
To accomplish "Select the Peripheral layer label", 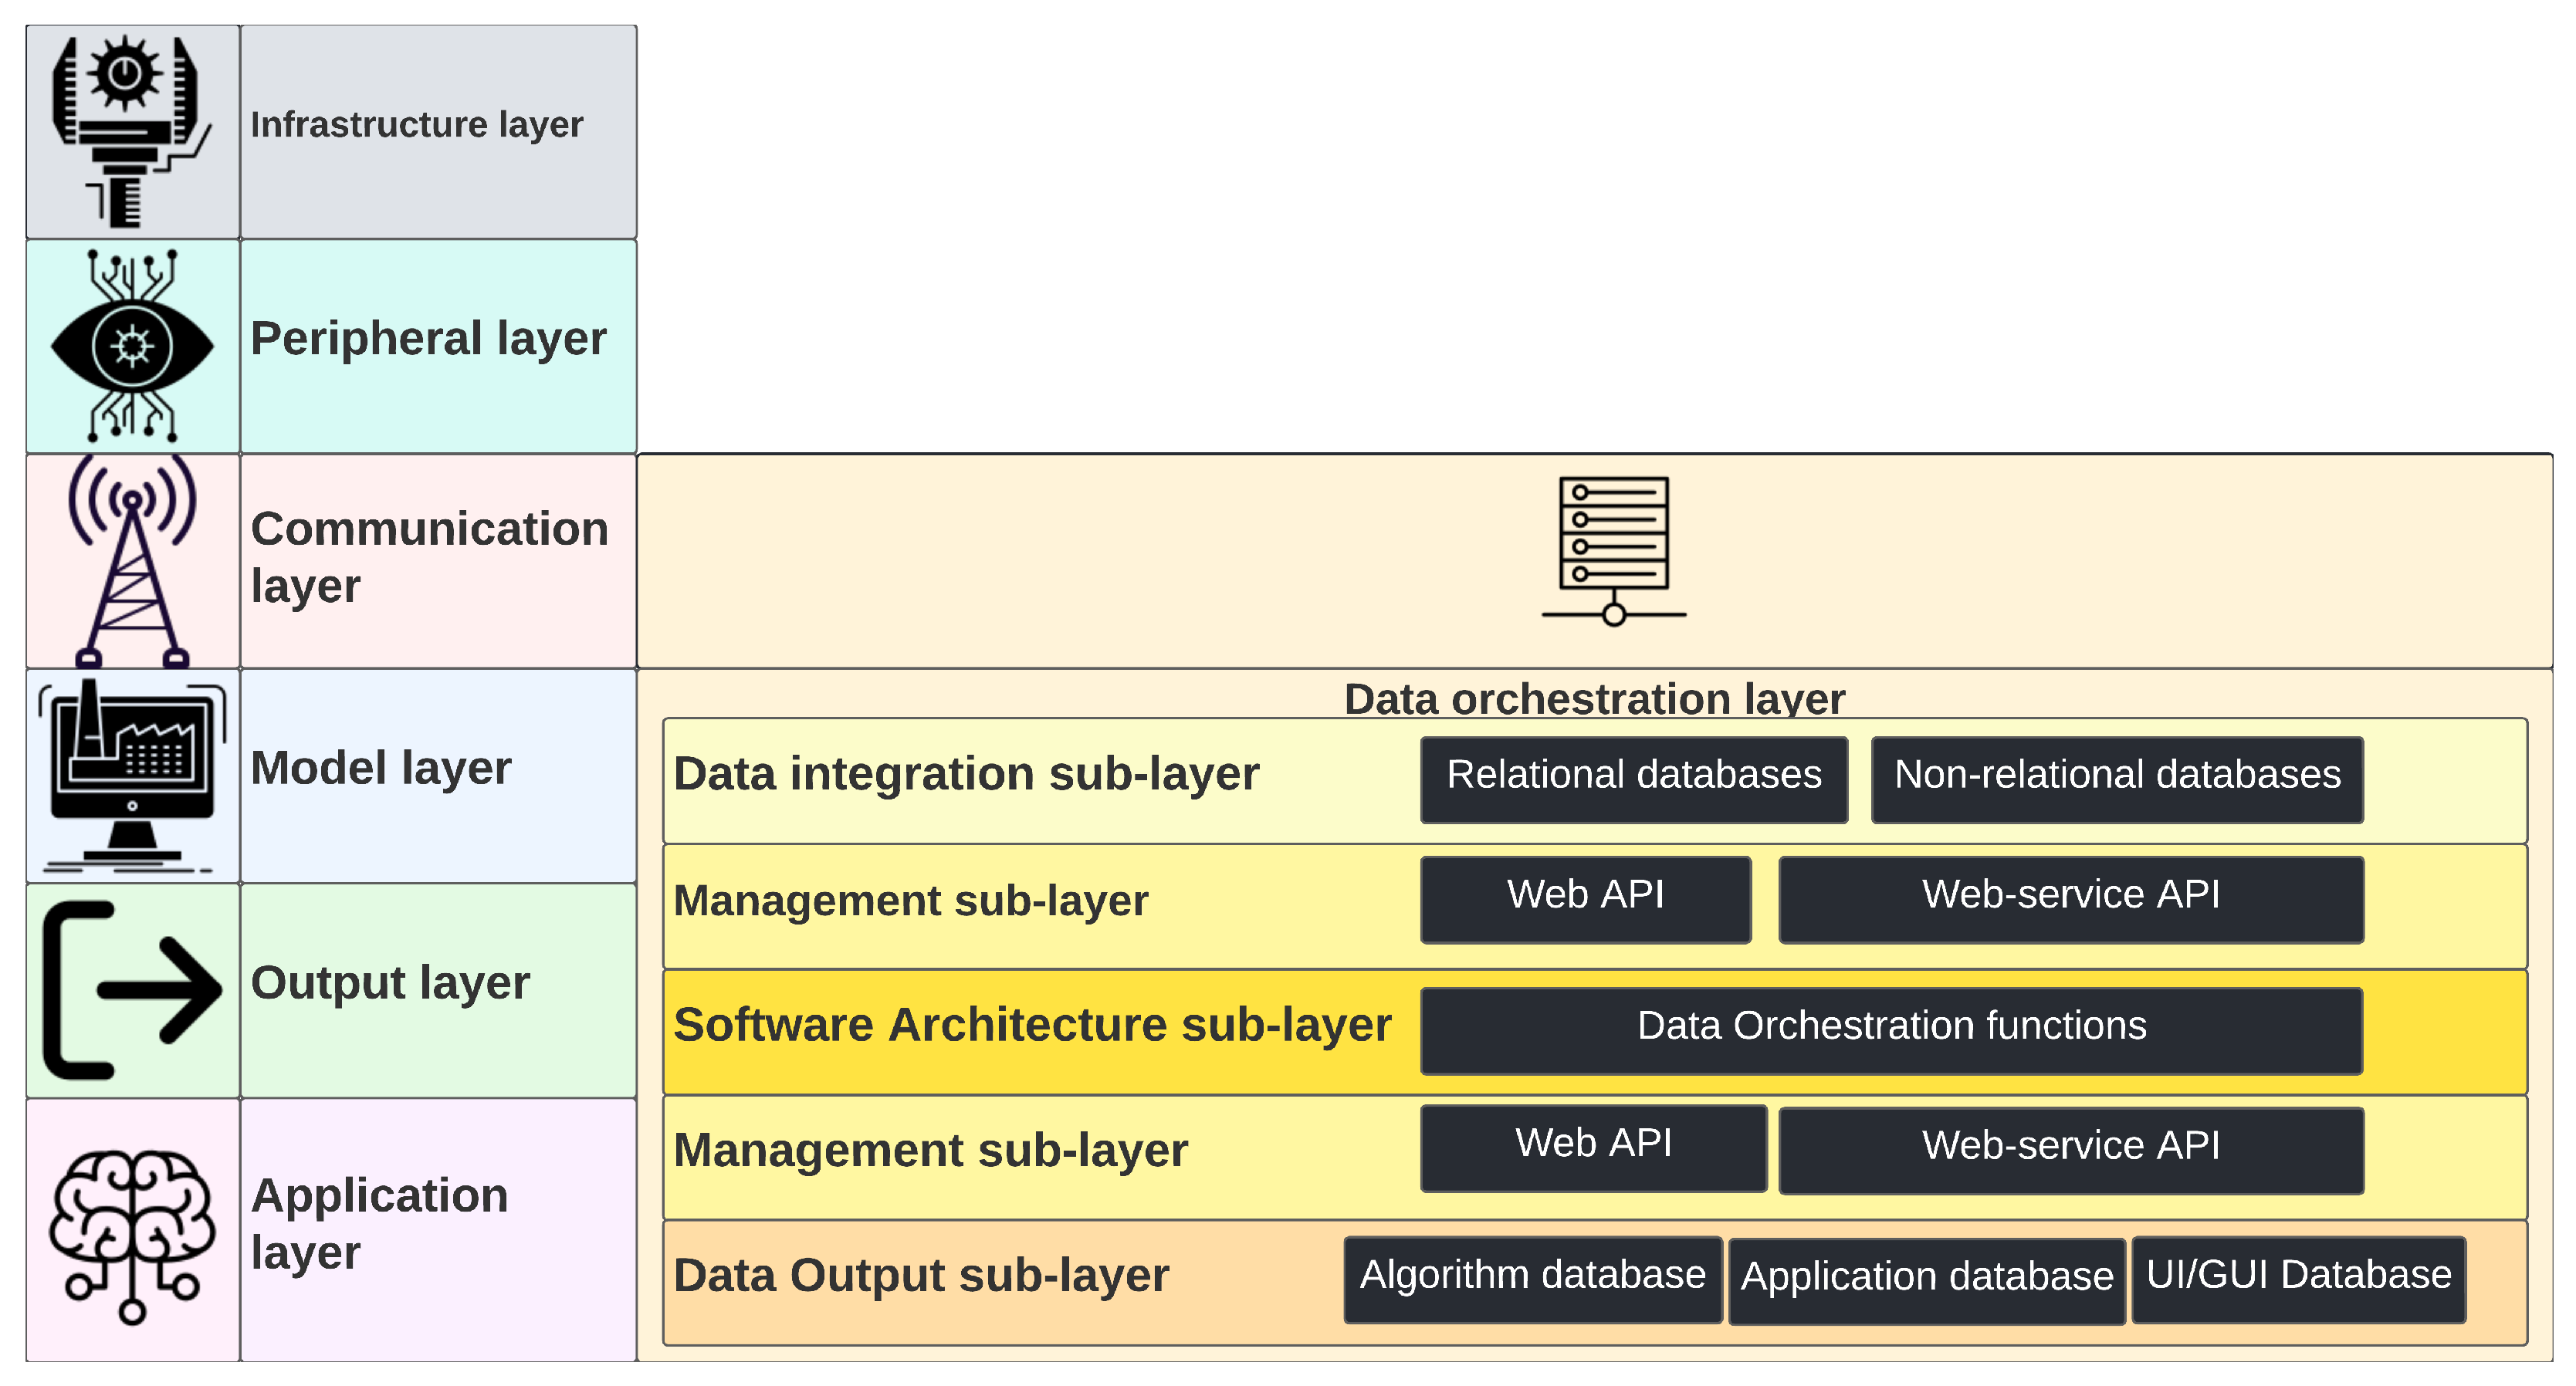I will pos(428,339).
